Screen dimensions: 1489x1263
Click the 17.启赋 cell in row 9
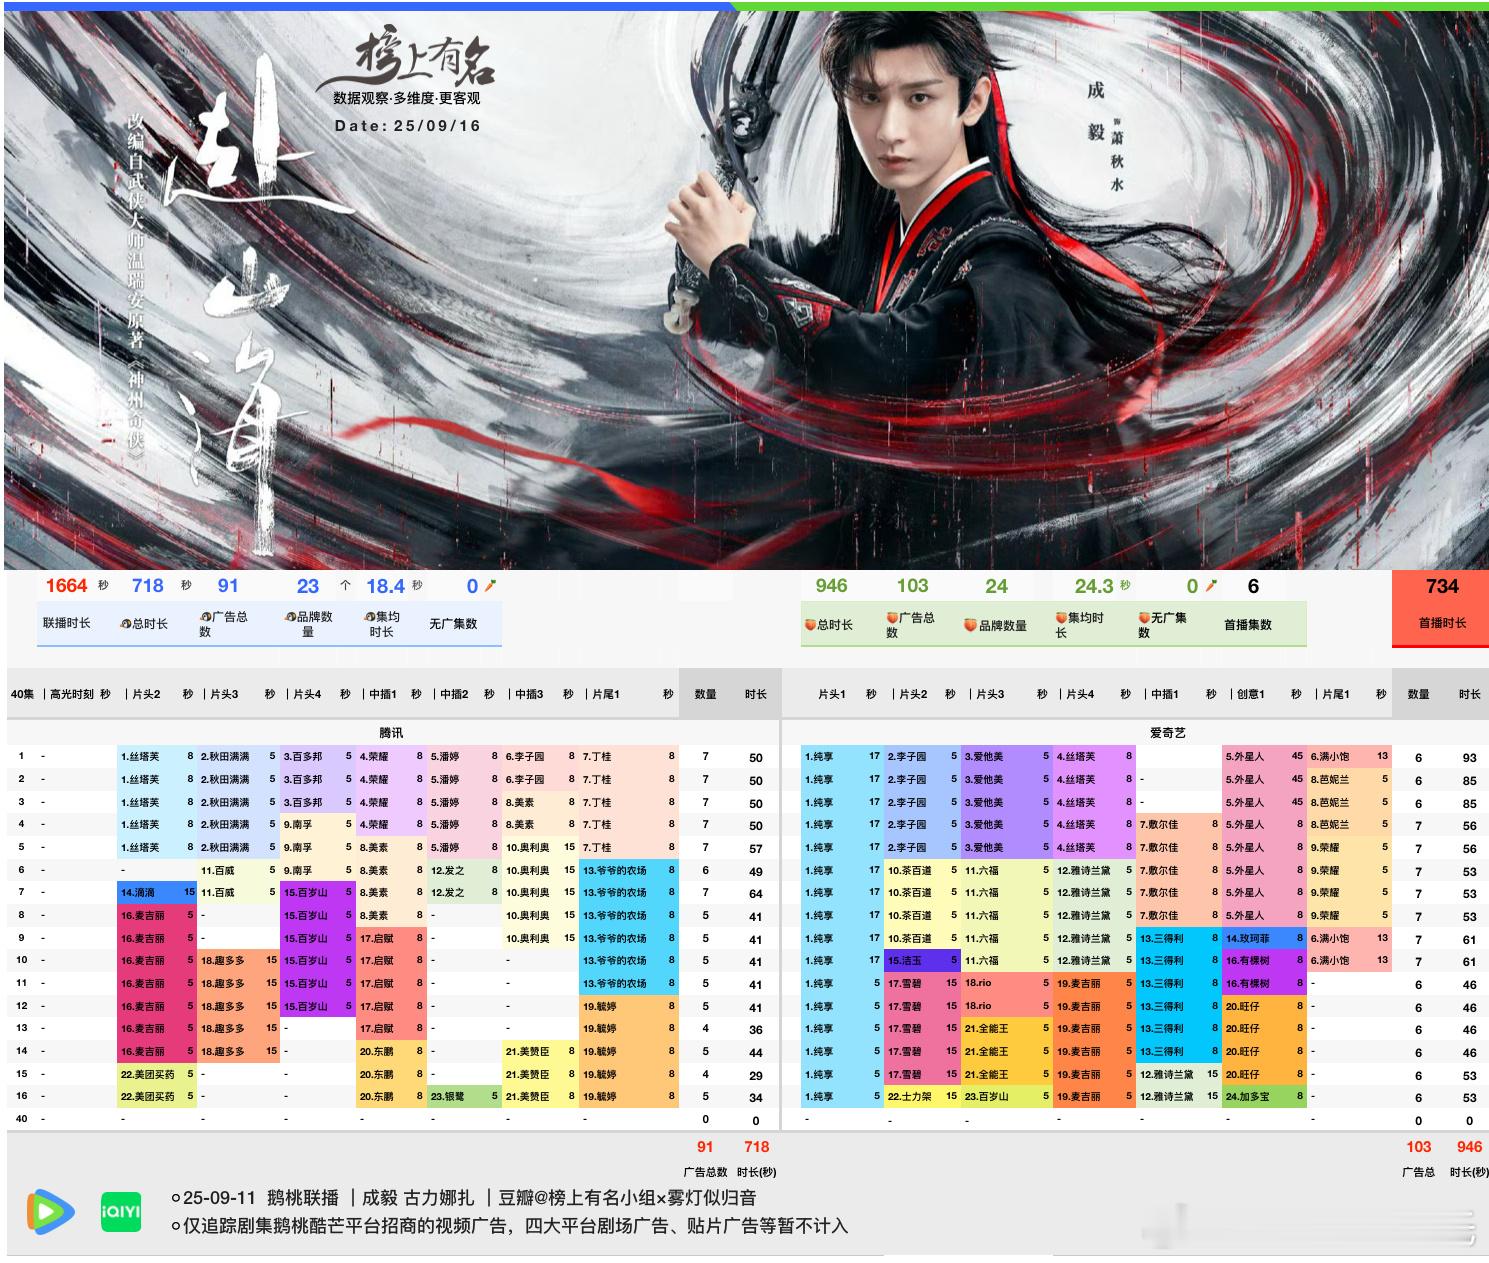pyautogui.click(x=392, y=938)
